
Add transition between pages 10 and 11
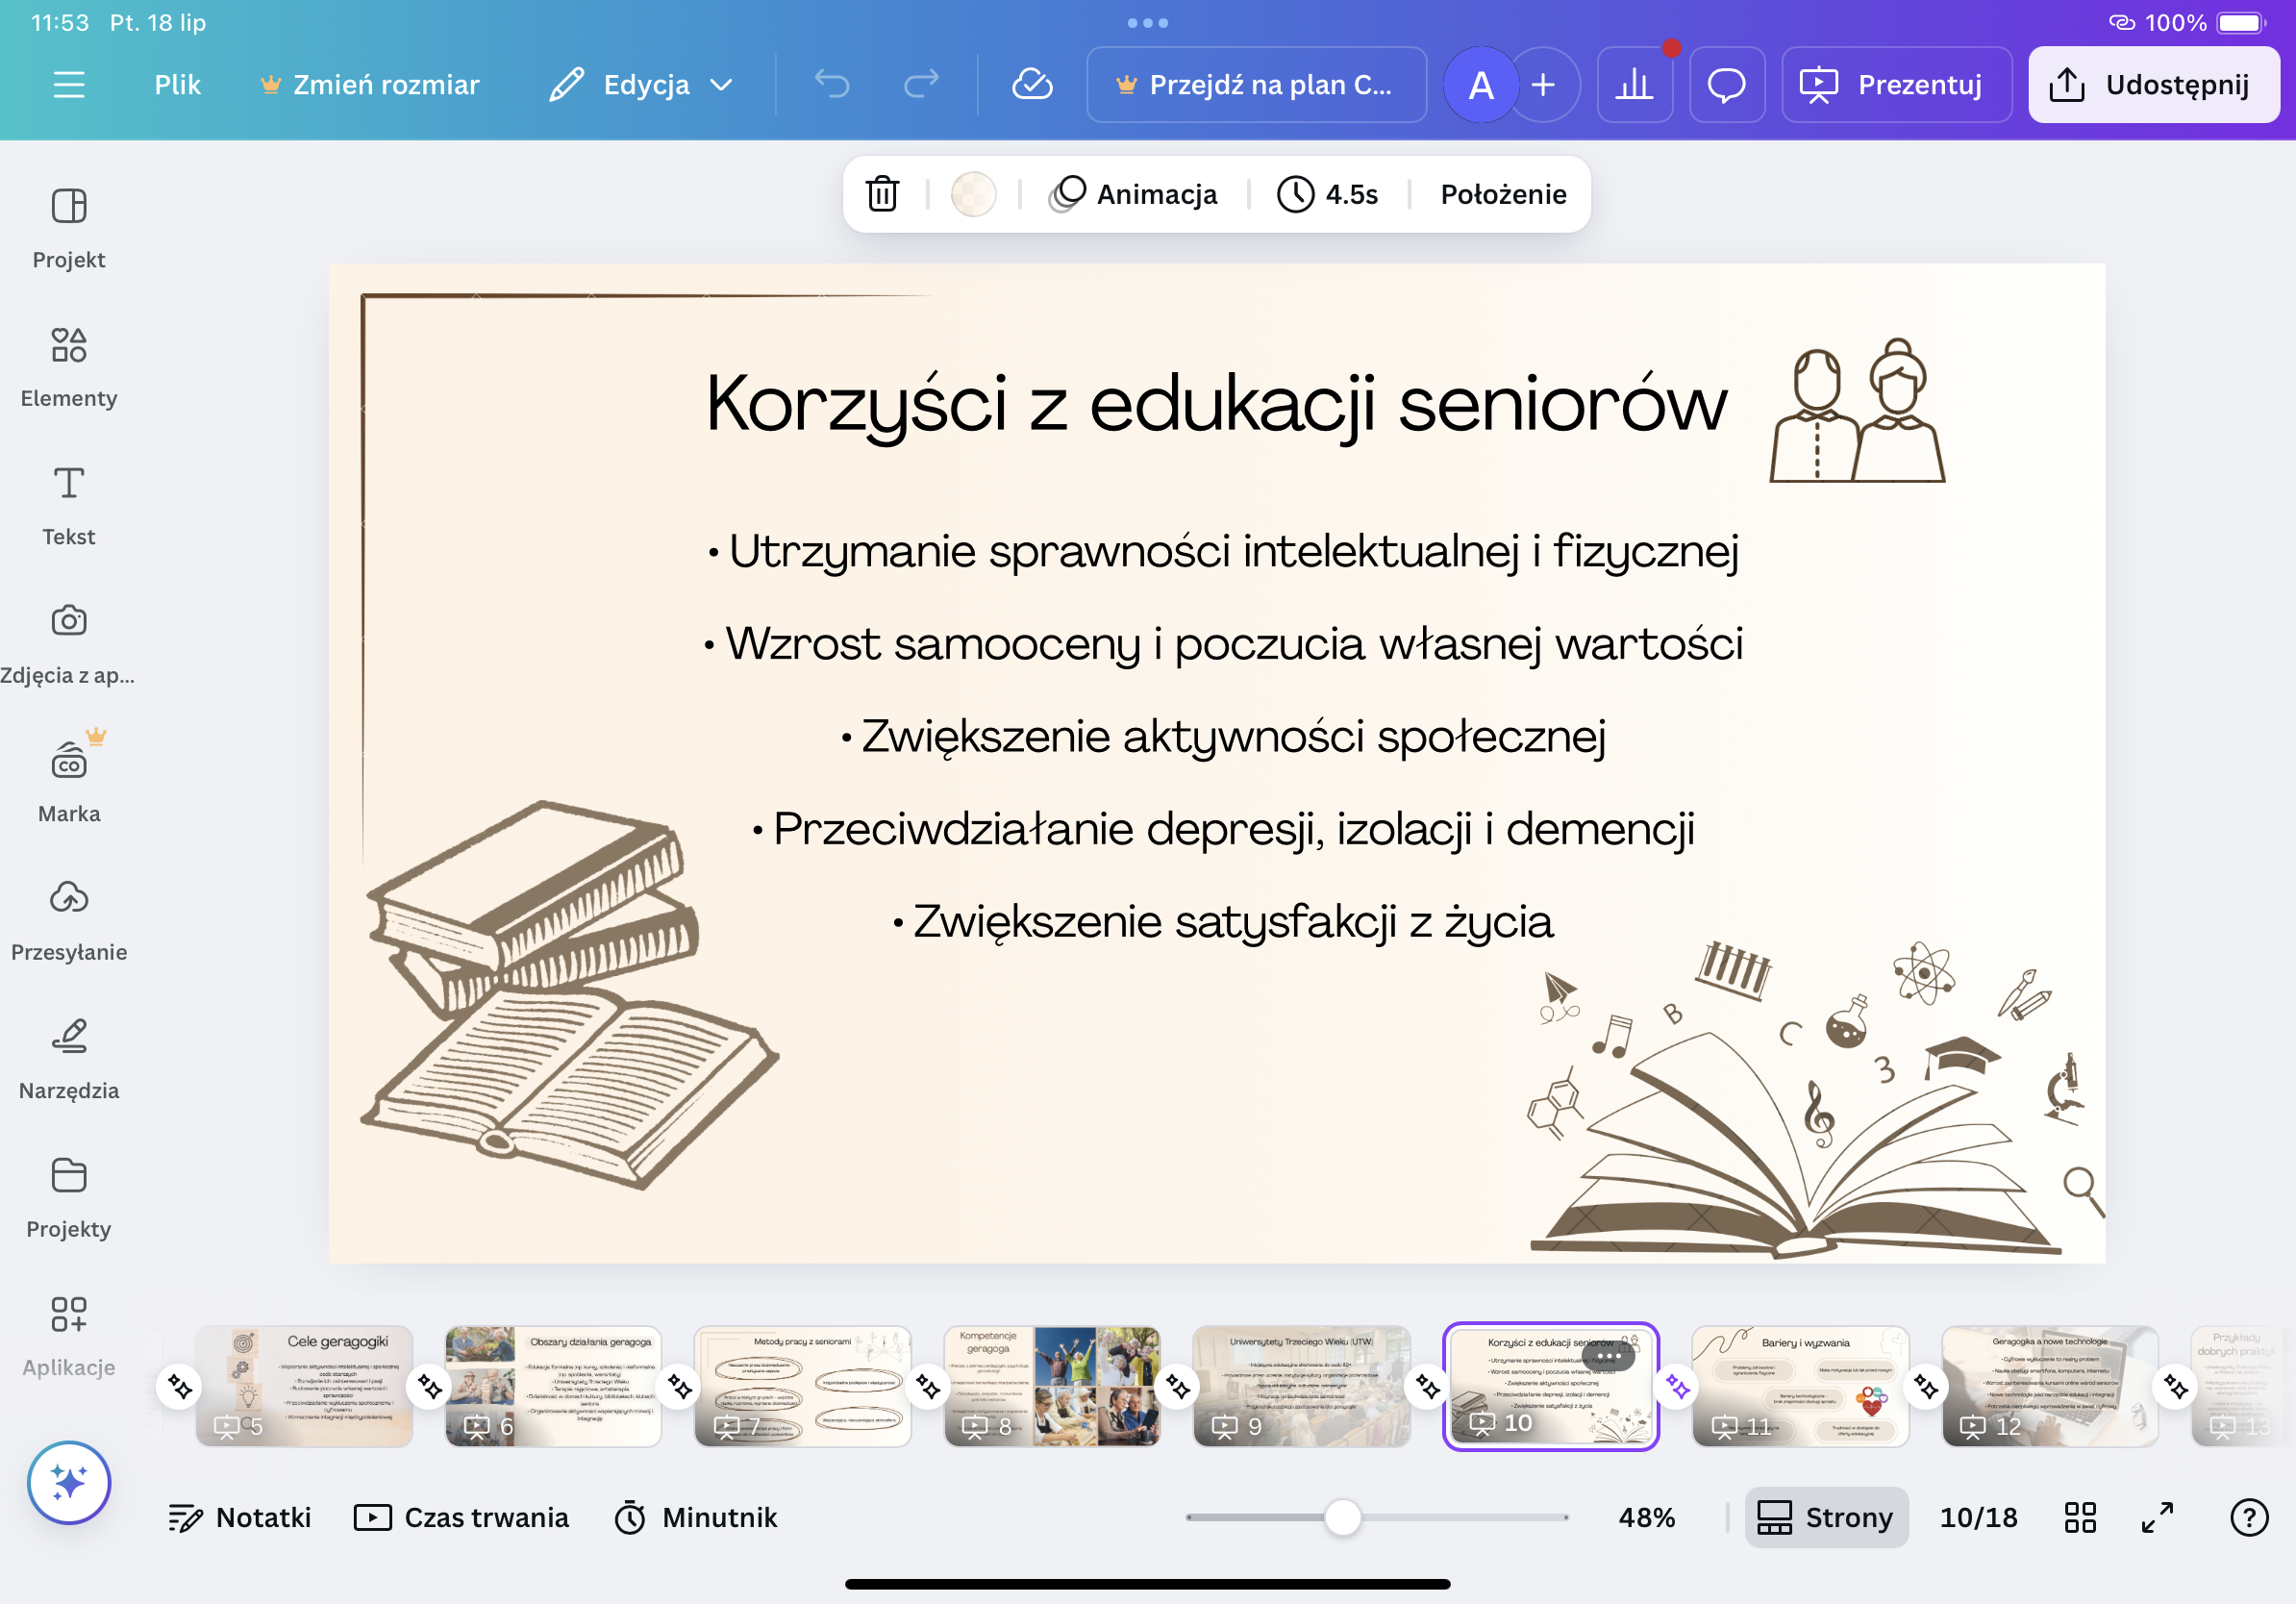tap(1677, 1387)
